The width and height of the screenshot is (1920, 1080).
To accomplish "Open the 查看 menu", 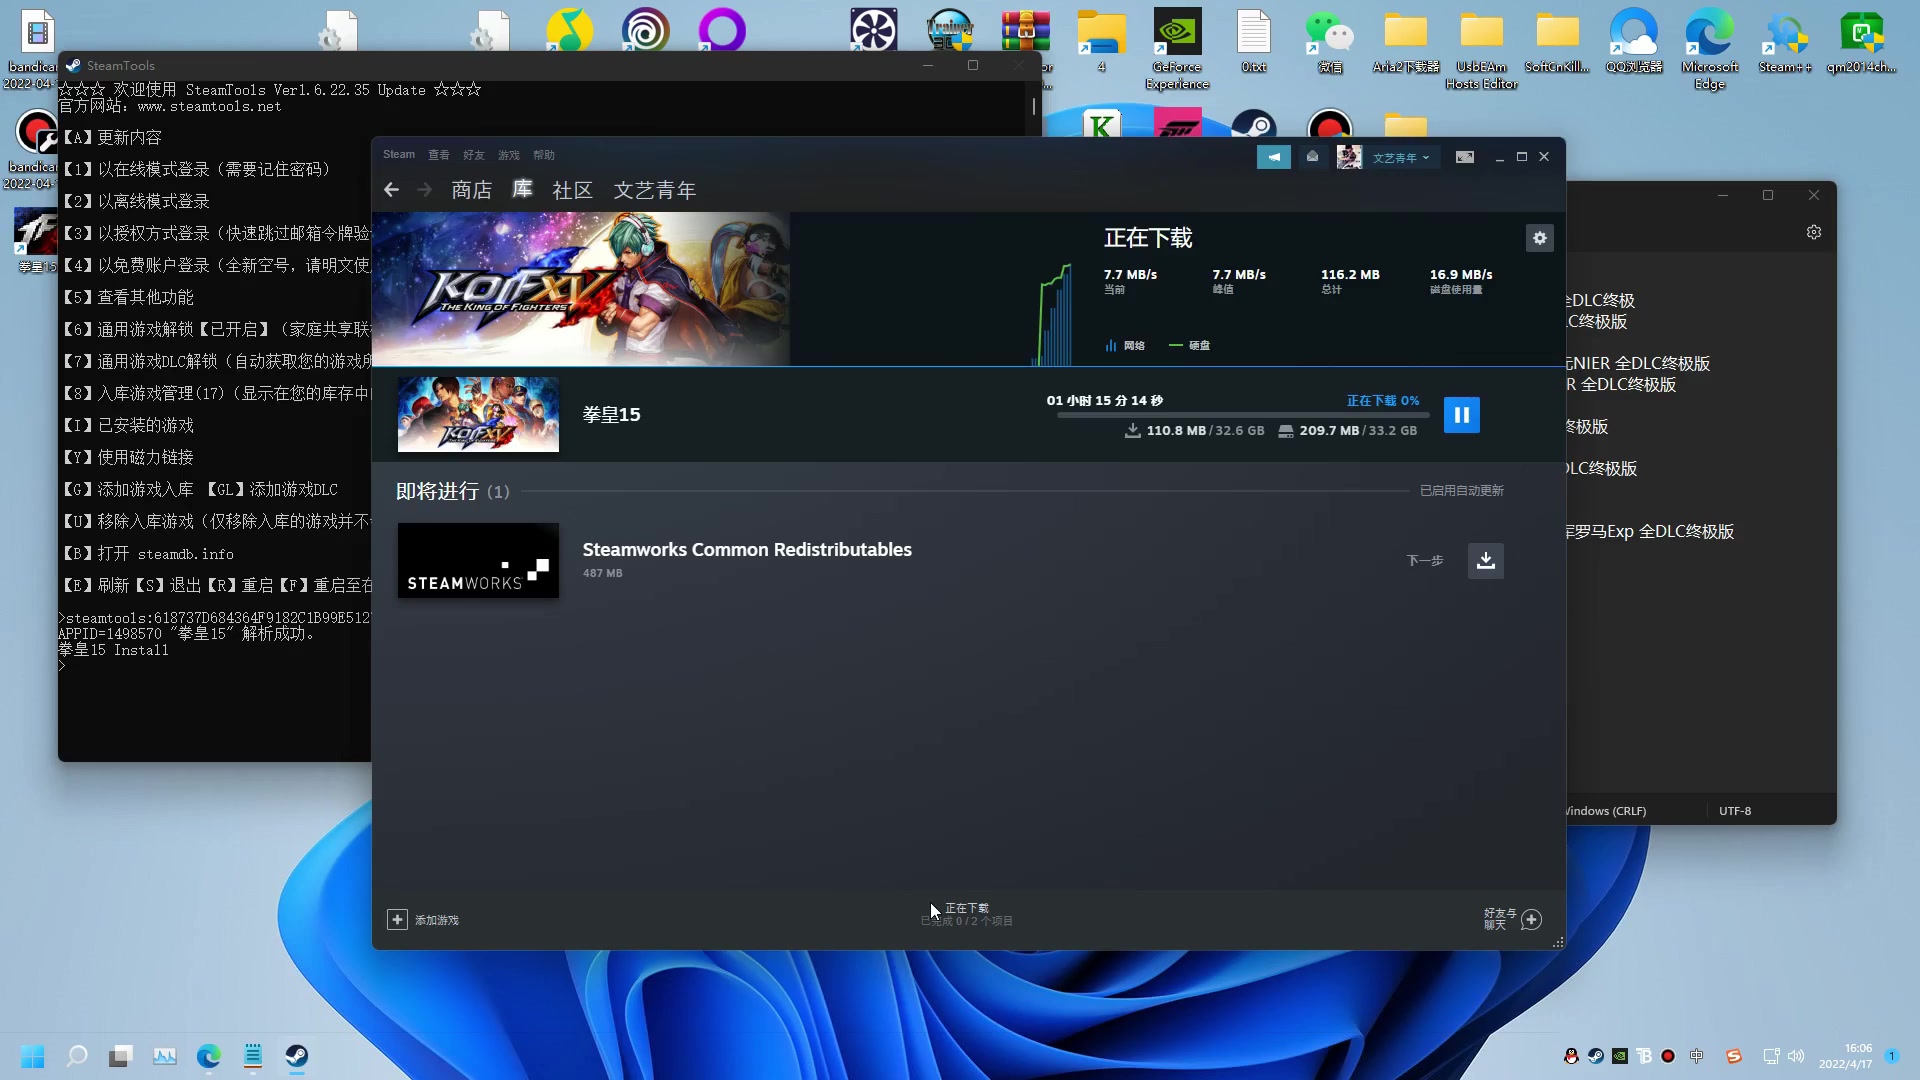I will pos(439,155).
